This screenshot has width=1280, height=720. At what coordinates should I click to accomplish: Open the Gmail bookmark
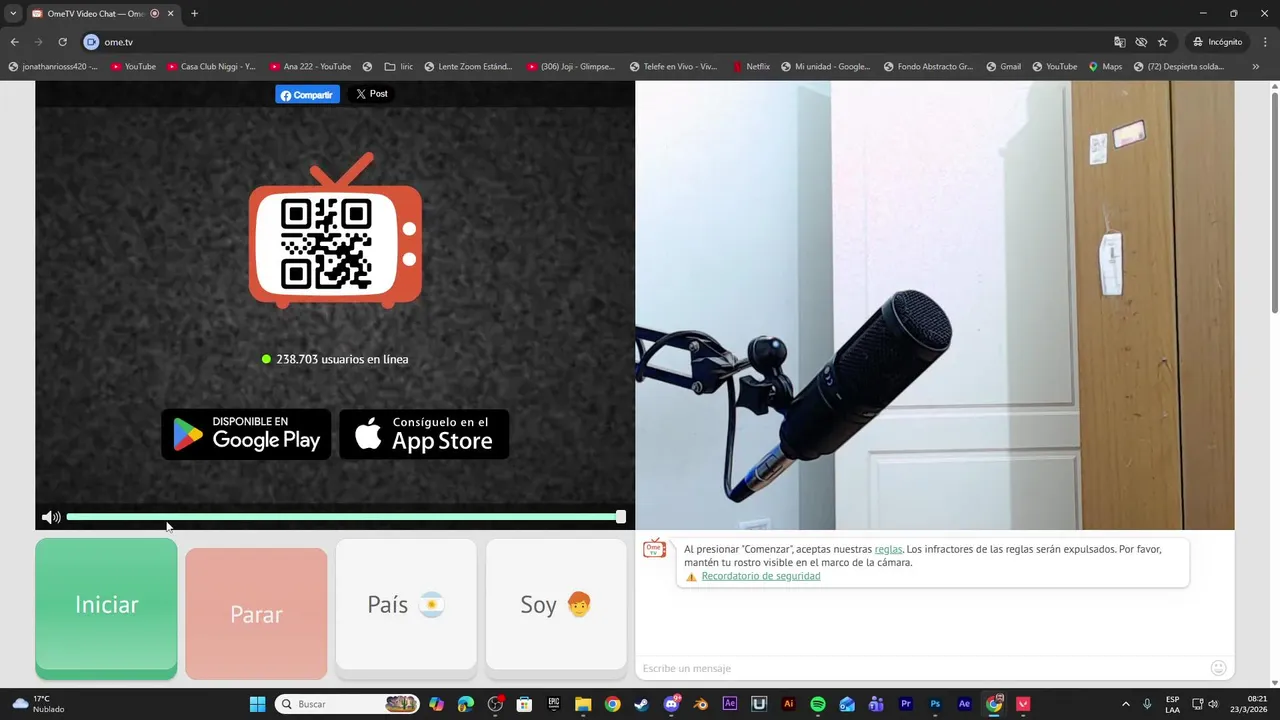point(1003,67)
